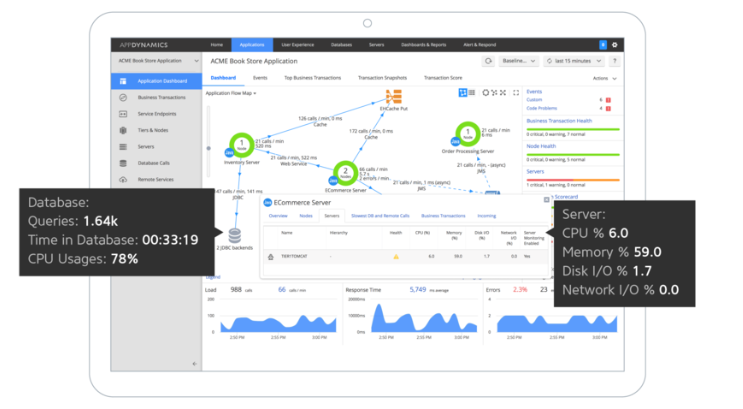Open the Code Problems link
The image size is (743, 409).
pos(542,109)
